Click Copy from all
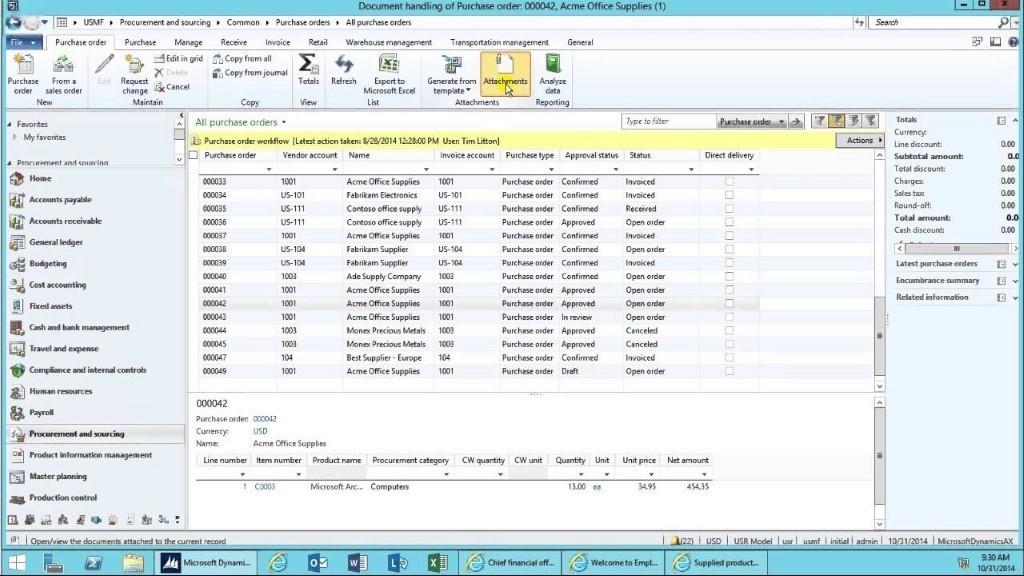The height and width of the screenshot is (576, 1024). (x=242, y=58)
